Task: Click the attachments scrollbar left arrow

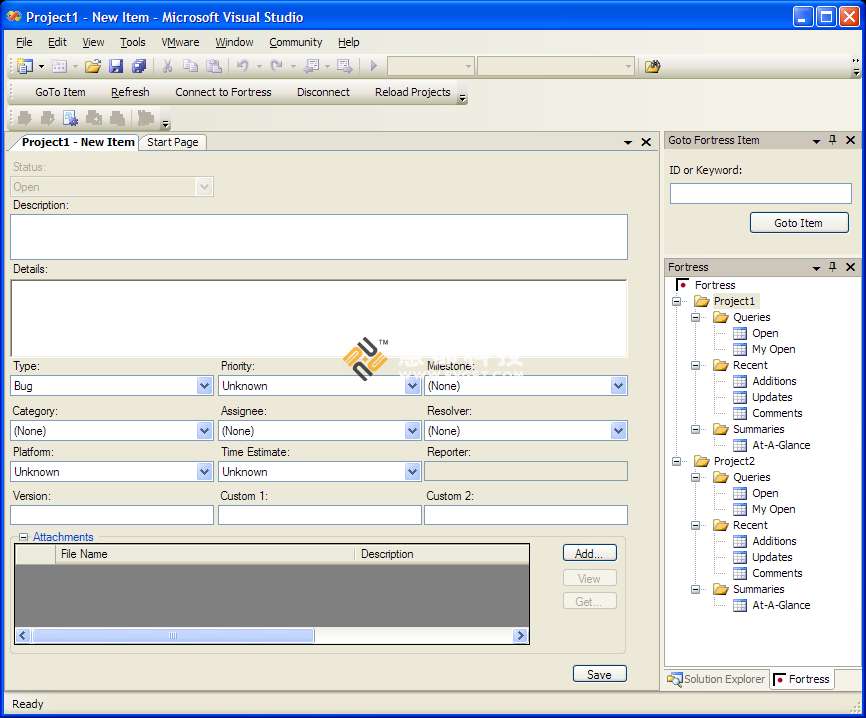Action: (23, 636)
